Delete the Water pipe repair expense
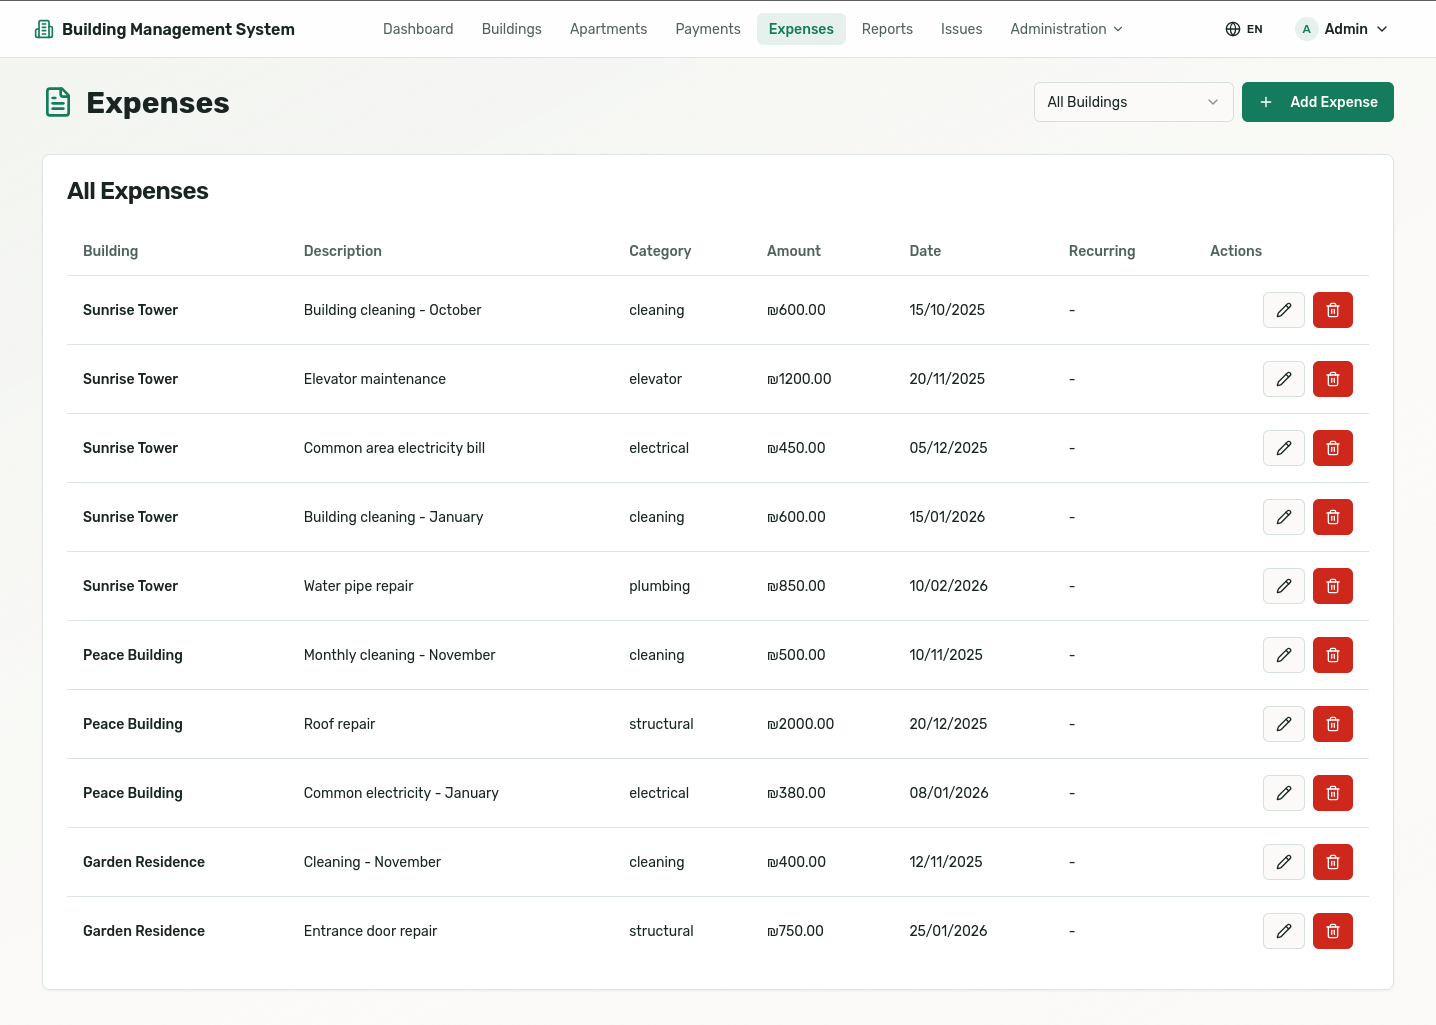1436x1025 pixels. coord(1332,586)
